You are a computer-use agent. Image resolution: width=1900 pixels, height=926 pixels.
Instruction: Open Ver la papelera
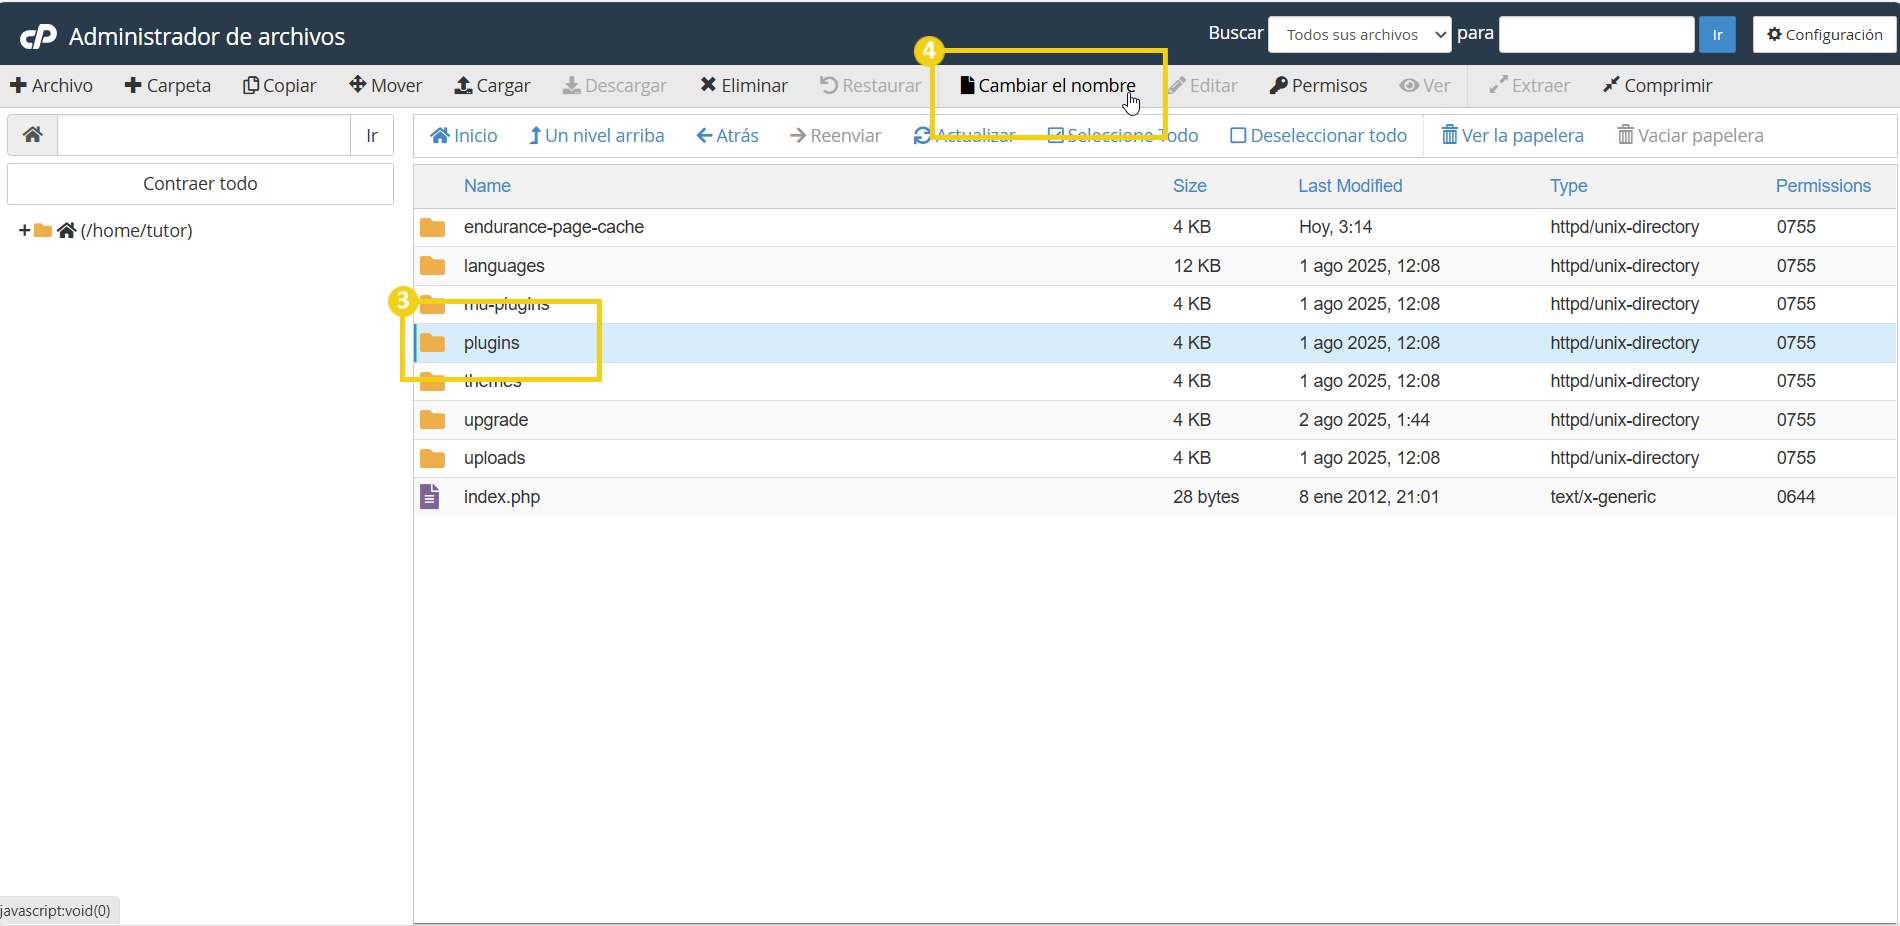tap(1512, 136)
